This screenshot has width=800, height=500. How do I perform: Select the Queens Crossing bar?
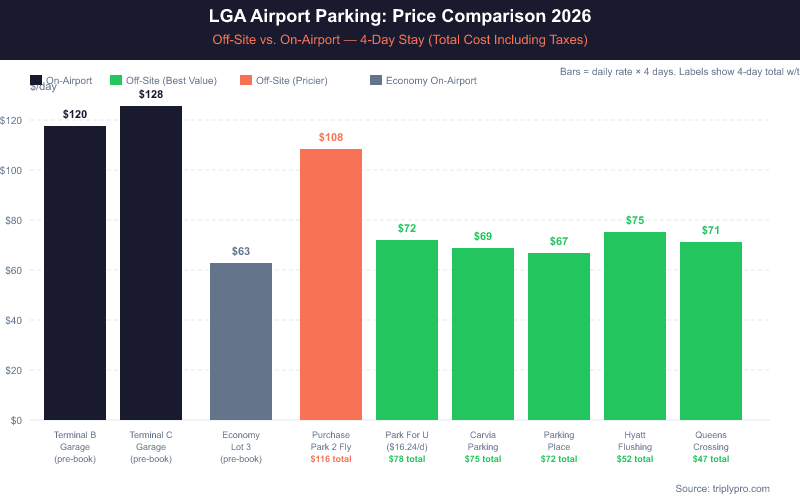click(x=711, y=330)
